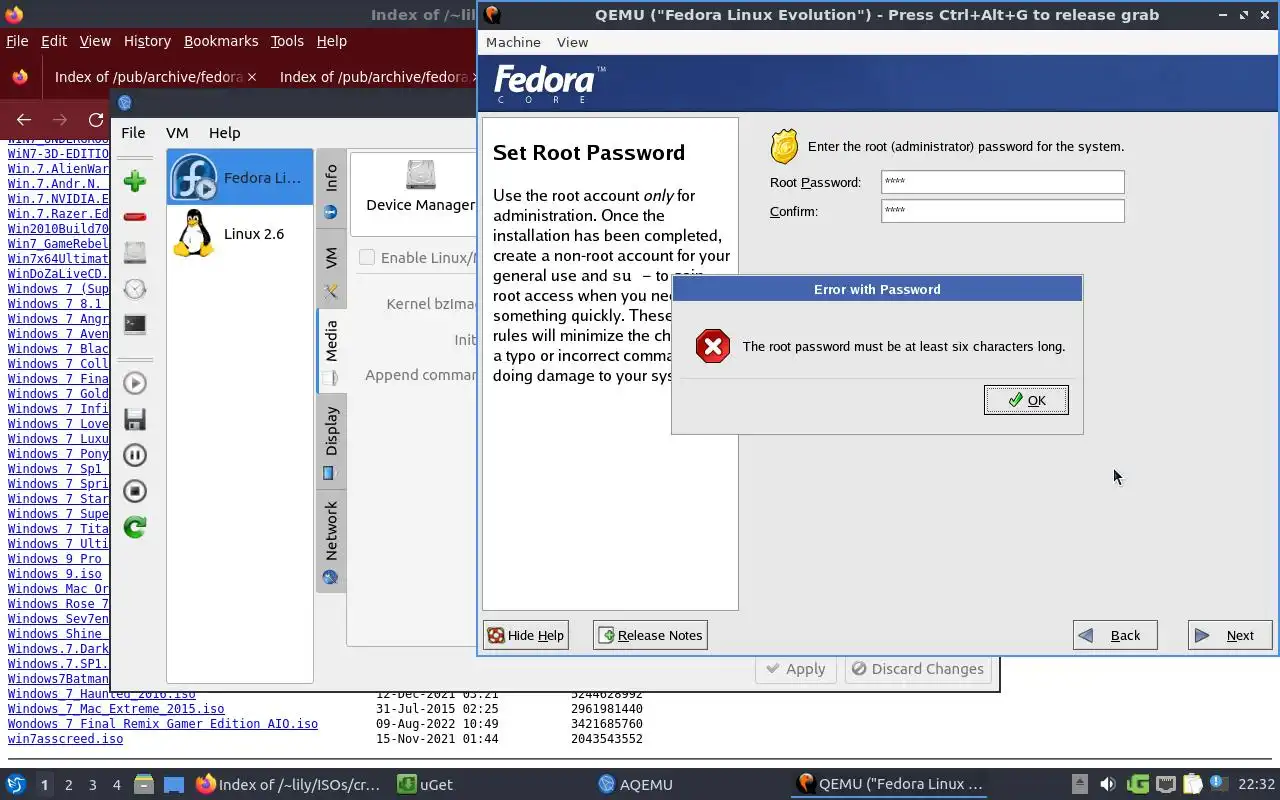
Task: Switch to workspace 3 in taskbar pager
Action: 92,785
